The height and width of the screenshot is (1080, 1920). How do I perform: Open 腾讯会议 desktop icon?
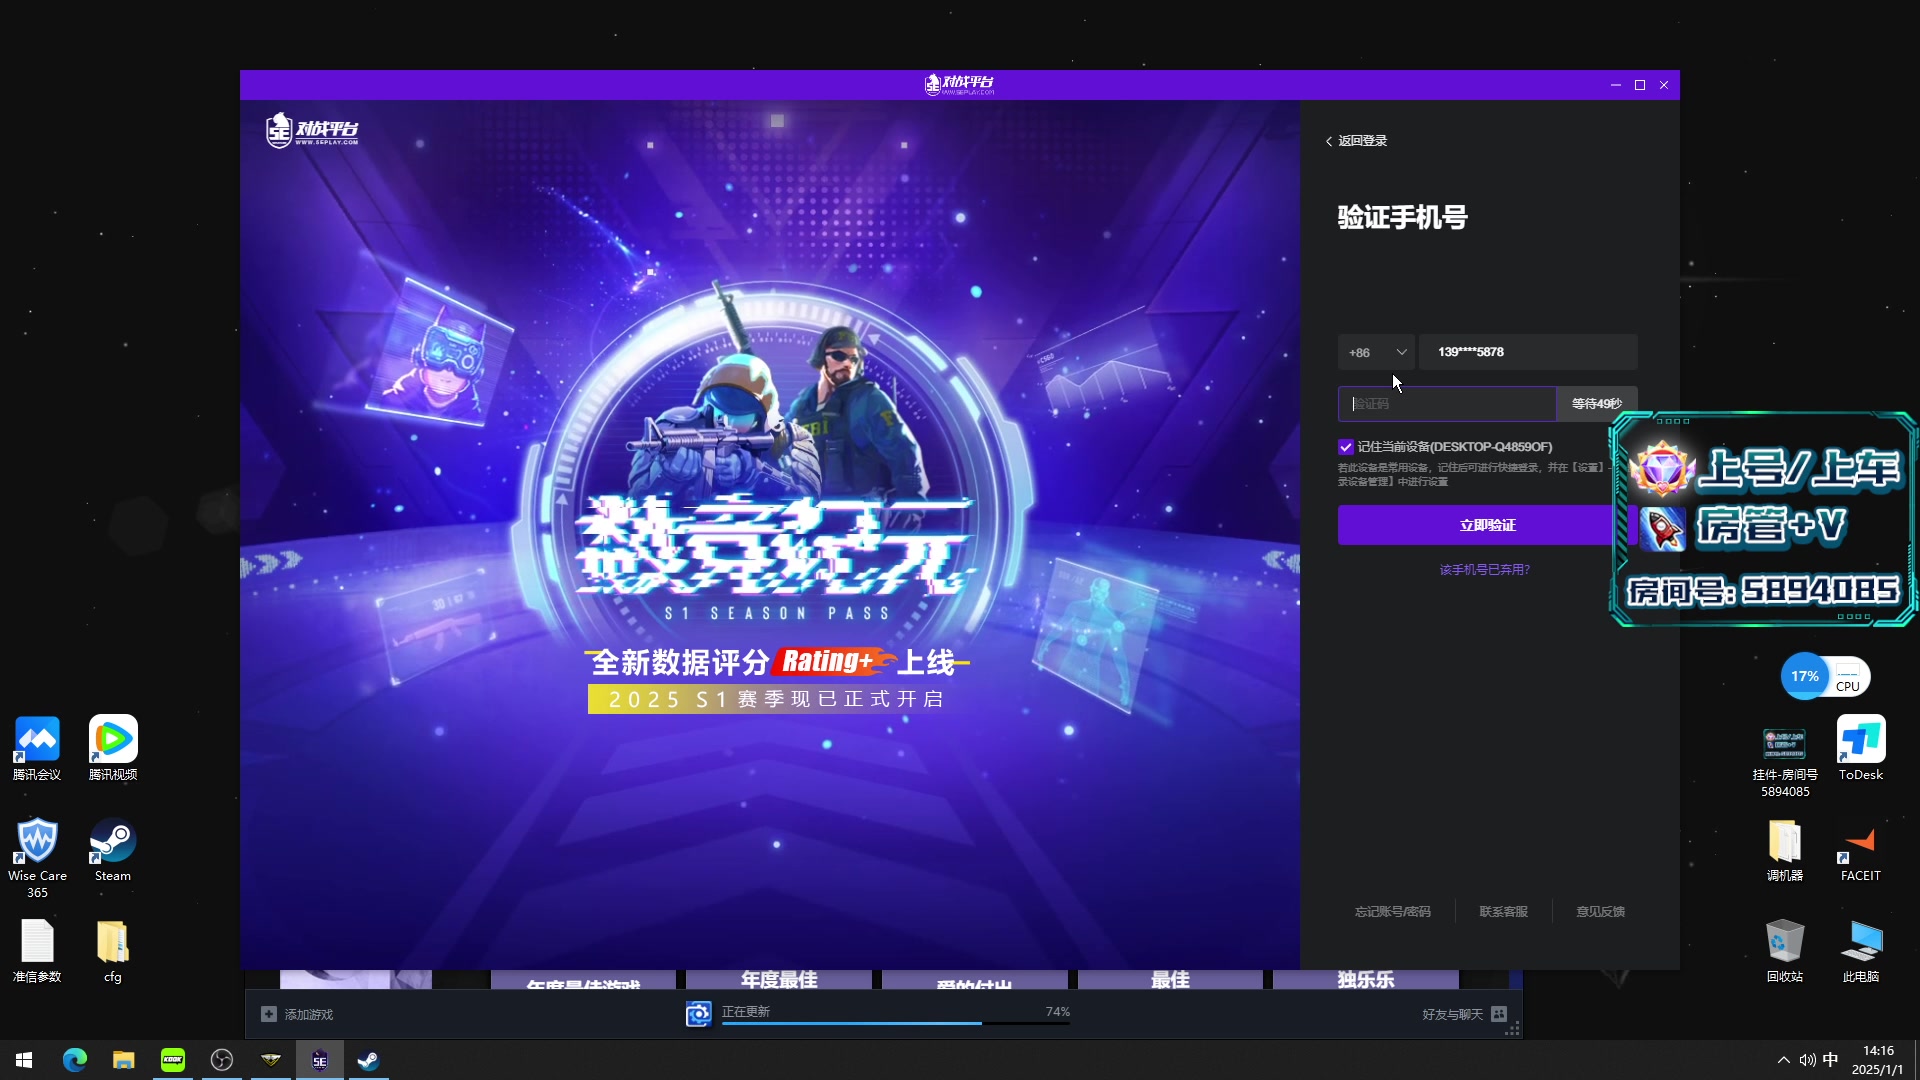37,749
